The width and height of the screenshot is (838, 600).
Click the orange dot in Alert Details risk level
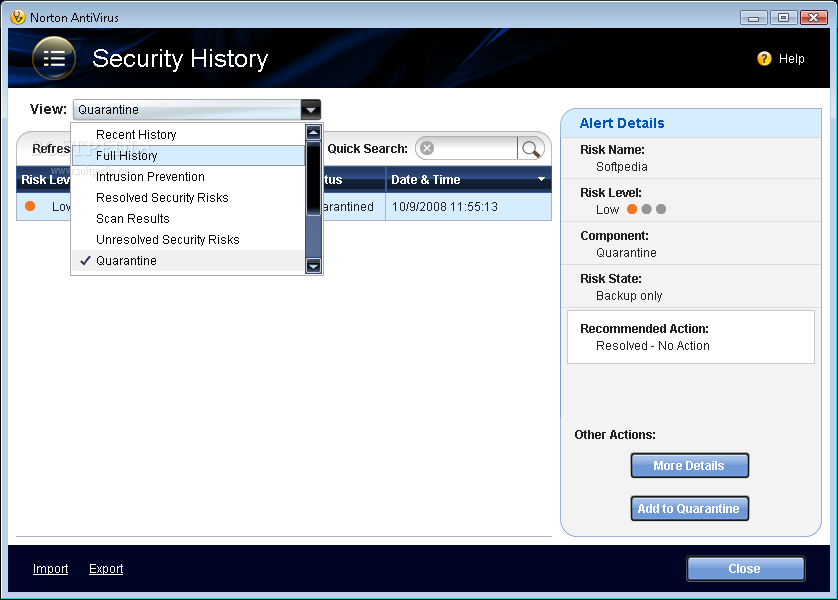point(632,209)
